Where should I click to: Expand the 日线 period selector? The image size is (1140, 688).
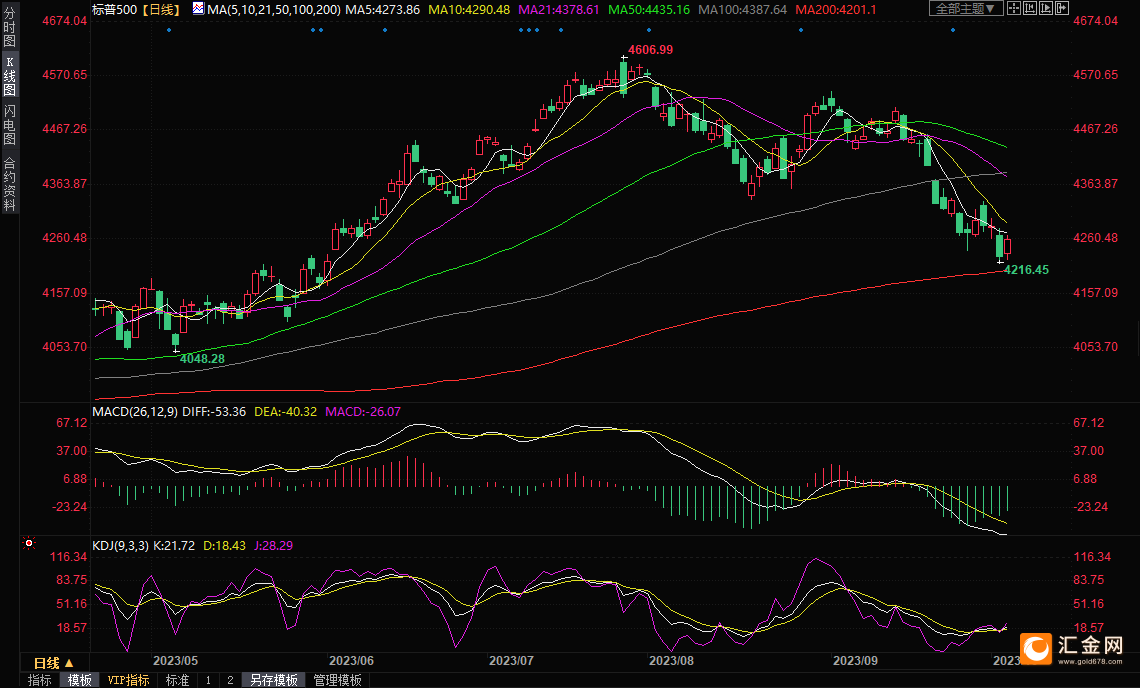click(x=52, y=663)
